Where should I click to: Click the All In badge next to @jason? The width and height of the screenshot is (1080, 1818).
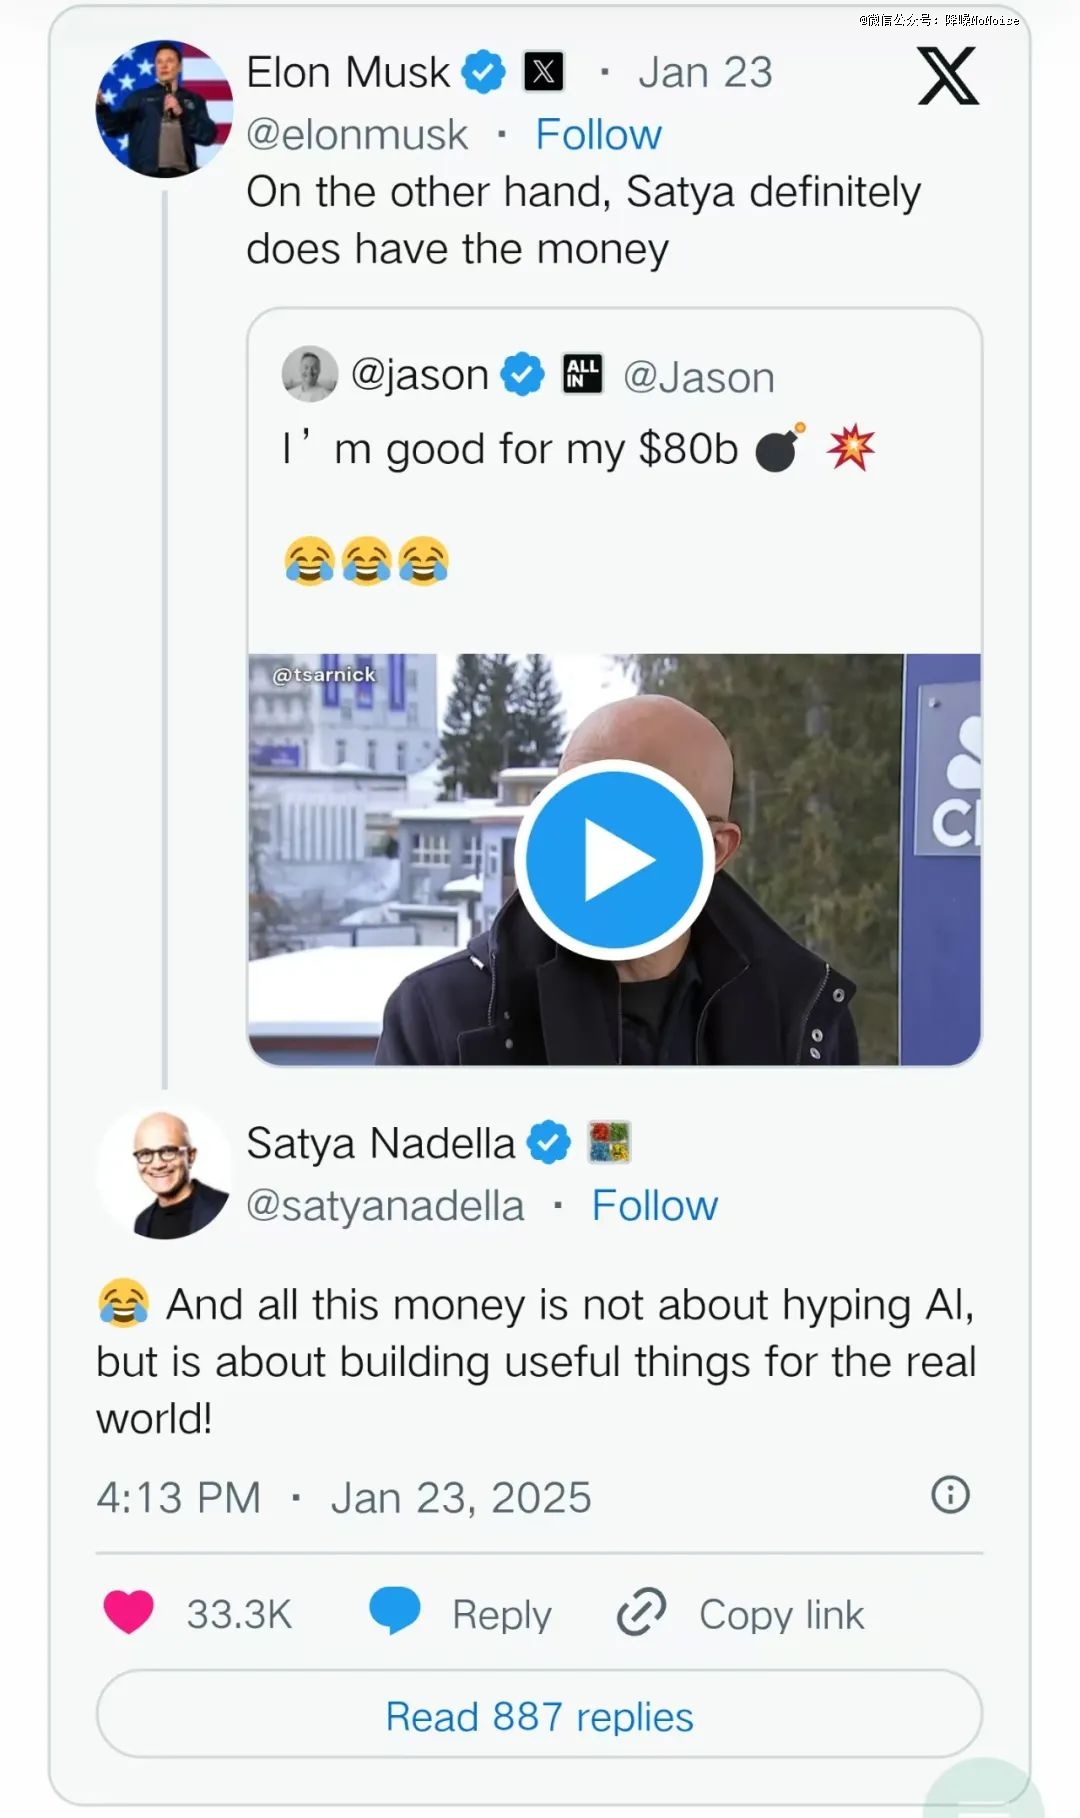(583, 374)
